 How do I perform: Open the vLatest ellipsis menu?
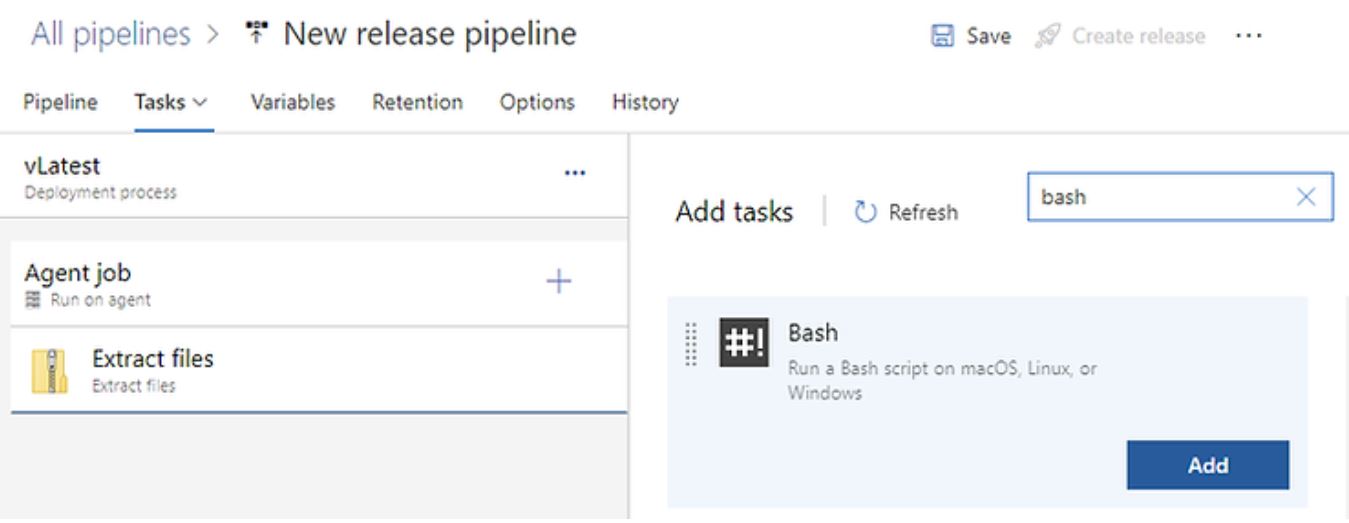tap(574, 172)
